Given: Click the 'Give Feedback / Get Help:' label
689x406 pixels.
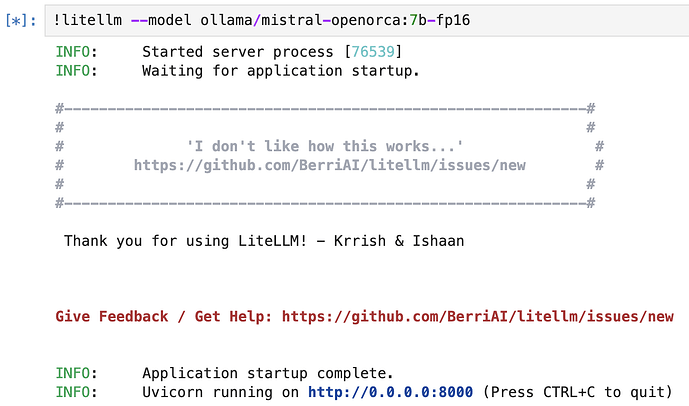Looking at the screenshot, I should pos(164,316).
